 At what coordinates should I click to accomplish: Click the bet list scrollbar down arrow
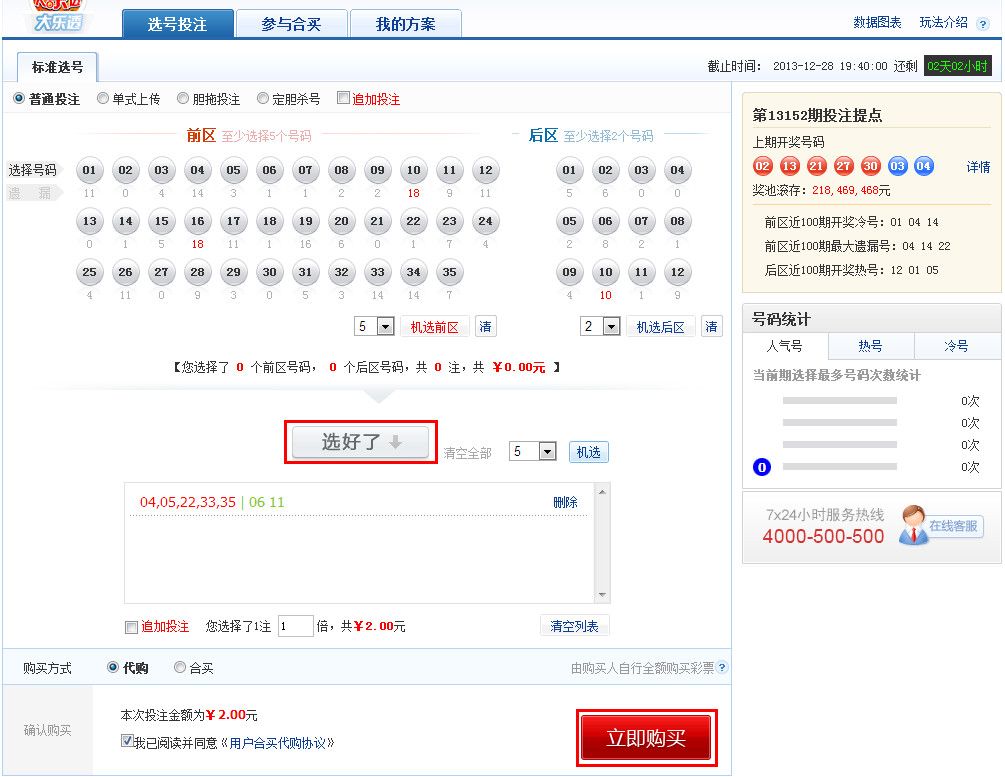pos(602,595)
